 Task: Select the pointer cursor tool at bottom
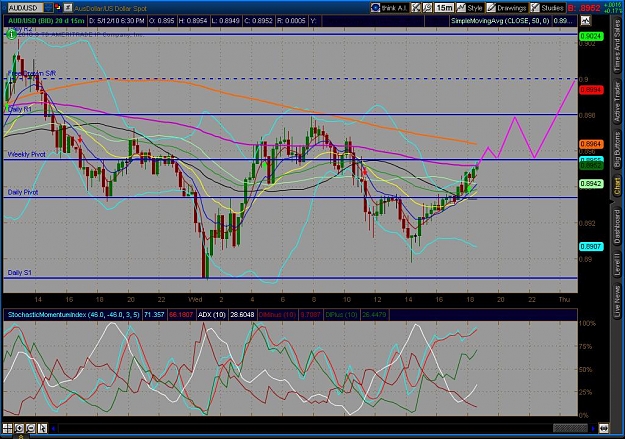(42, 429)
